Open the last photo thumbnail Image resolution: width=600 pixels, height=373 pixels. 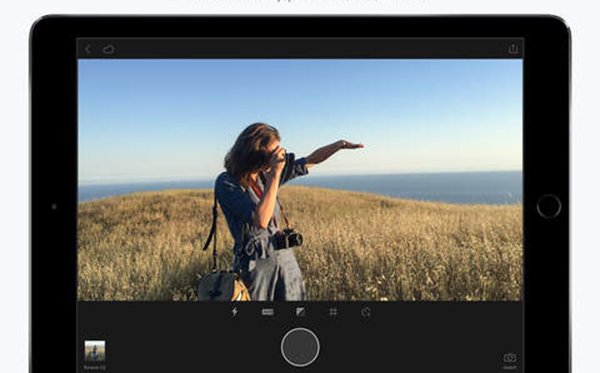(x=95, y=351)
